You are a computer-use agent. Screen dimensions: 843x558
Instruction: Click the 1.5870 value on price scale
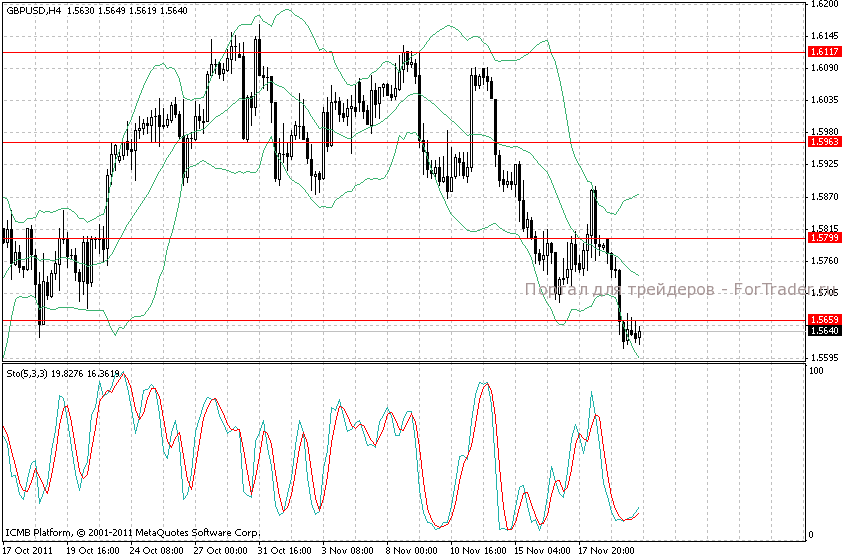pyautogui.click(x=824, y=197)
